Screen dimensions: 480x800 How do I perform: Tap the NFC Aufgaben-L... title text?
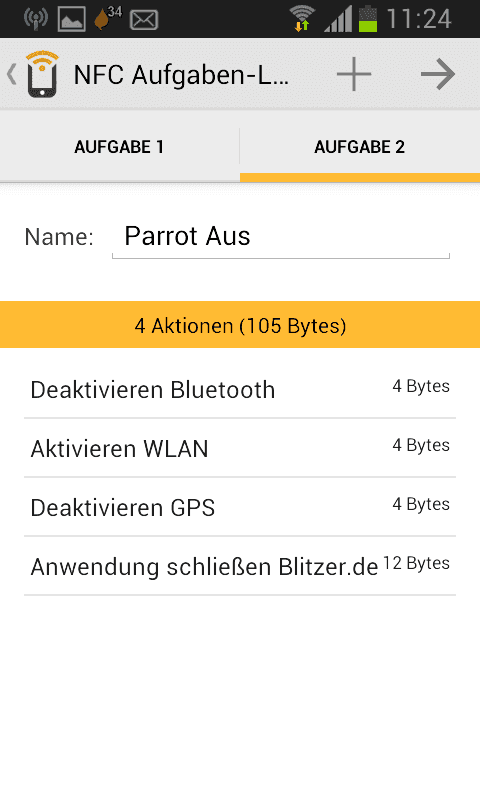pos(182,76)
